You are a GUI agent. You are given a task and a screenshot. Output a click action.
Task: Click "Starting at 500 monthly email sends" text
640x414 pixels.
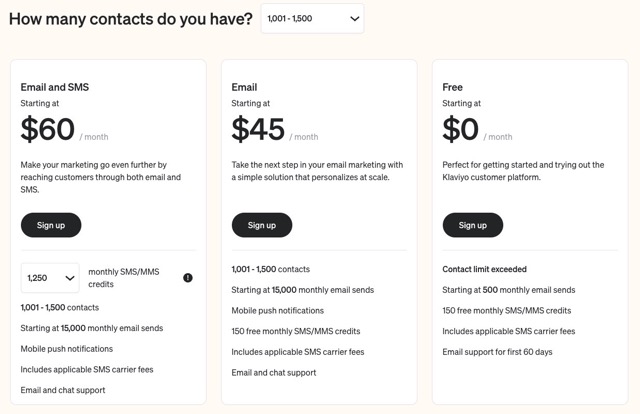pyautogui.click(x=509, y=290)
